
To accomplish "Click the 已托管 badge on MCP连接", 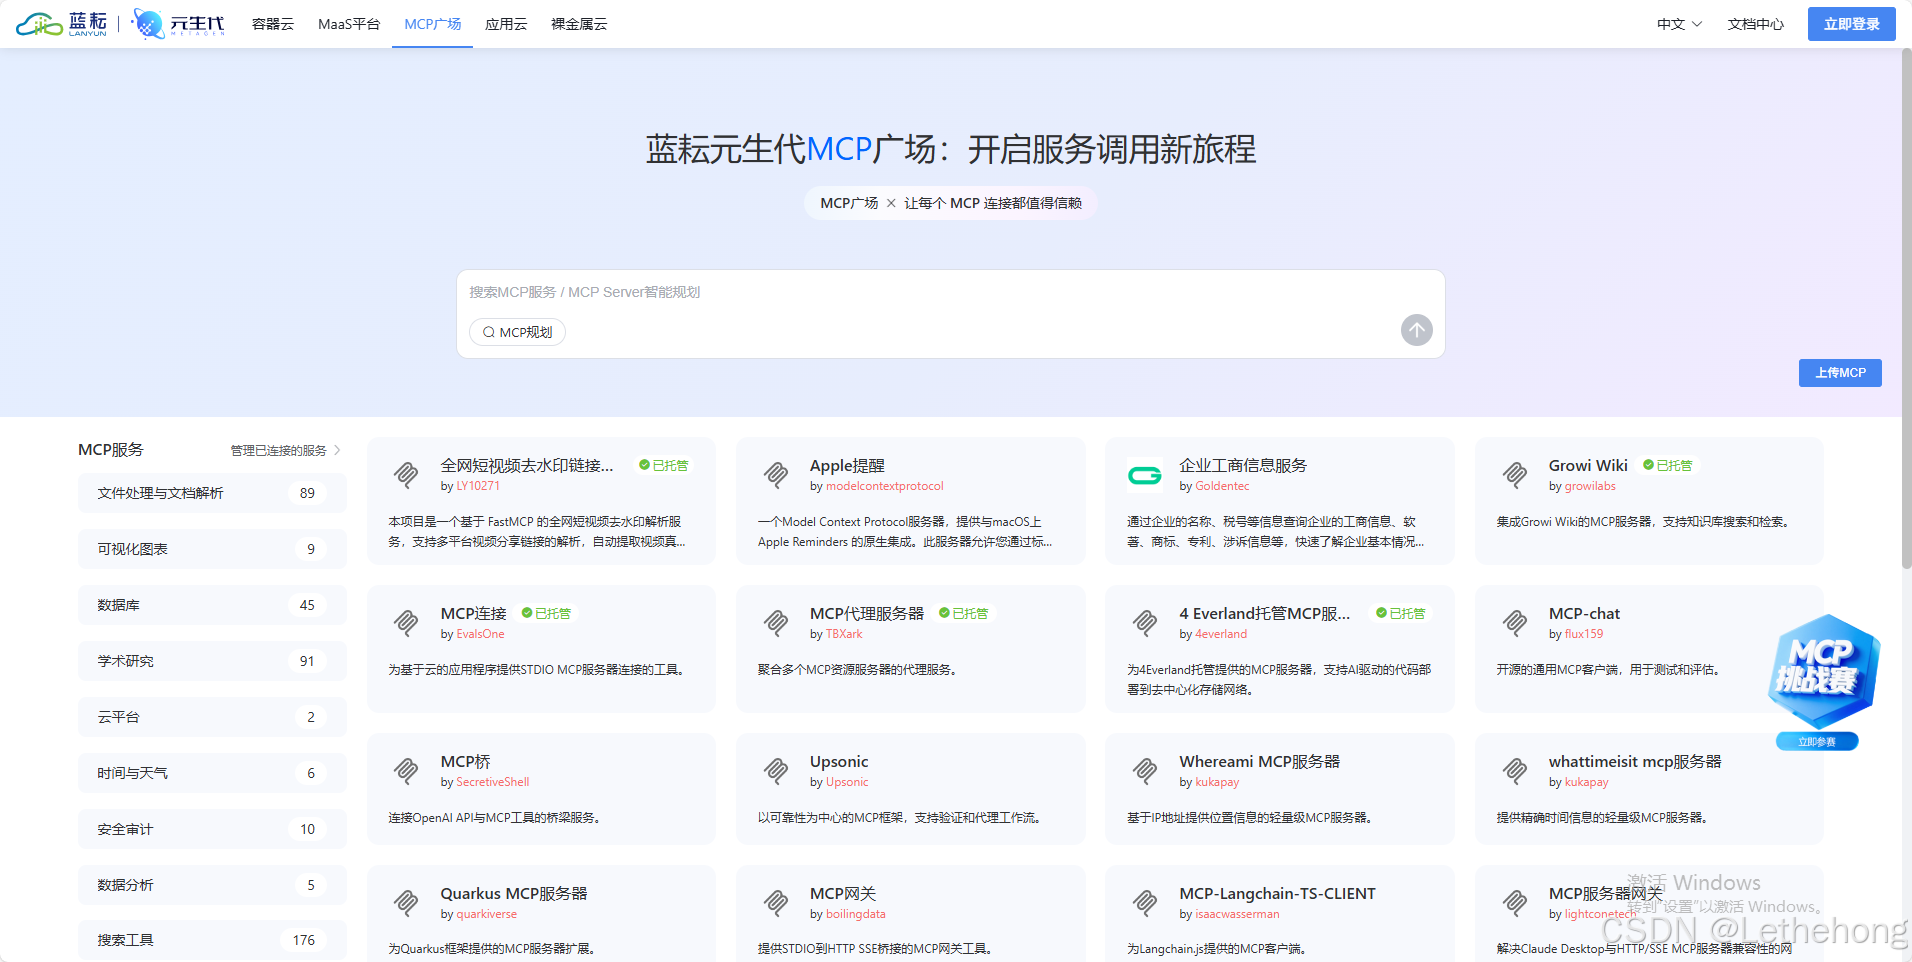I will [546, 614].
